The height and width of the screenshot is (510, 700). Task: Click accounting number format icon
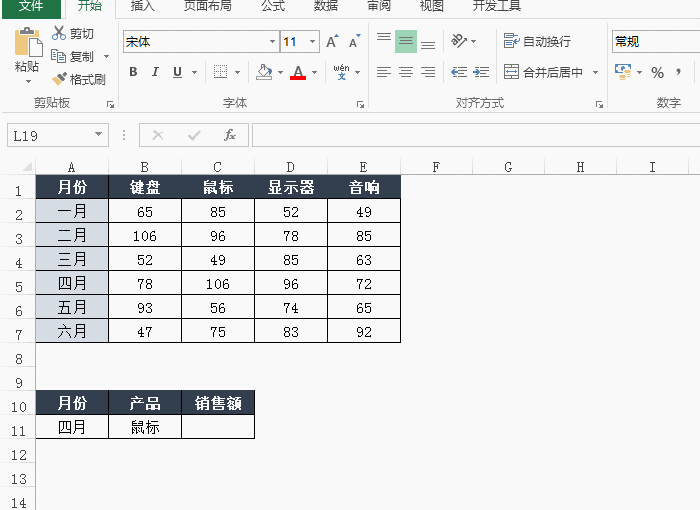pyautogui.click(x=623, y=72)
